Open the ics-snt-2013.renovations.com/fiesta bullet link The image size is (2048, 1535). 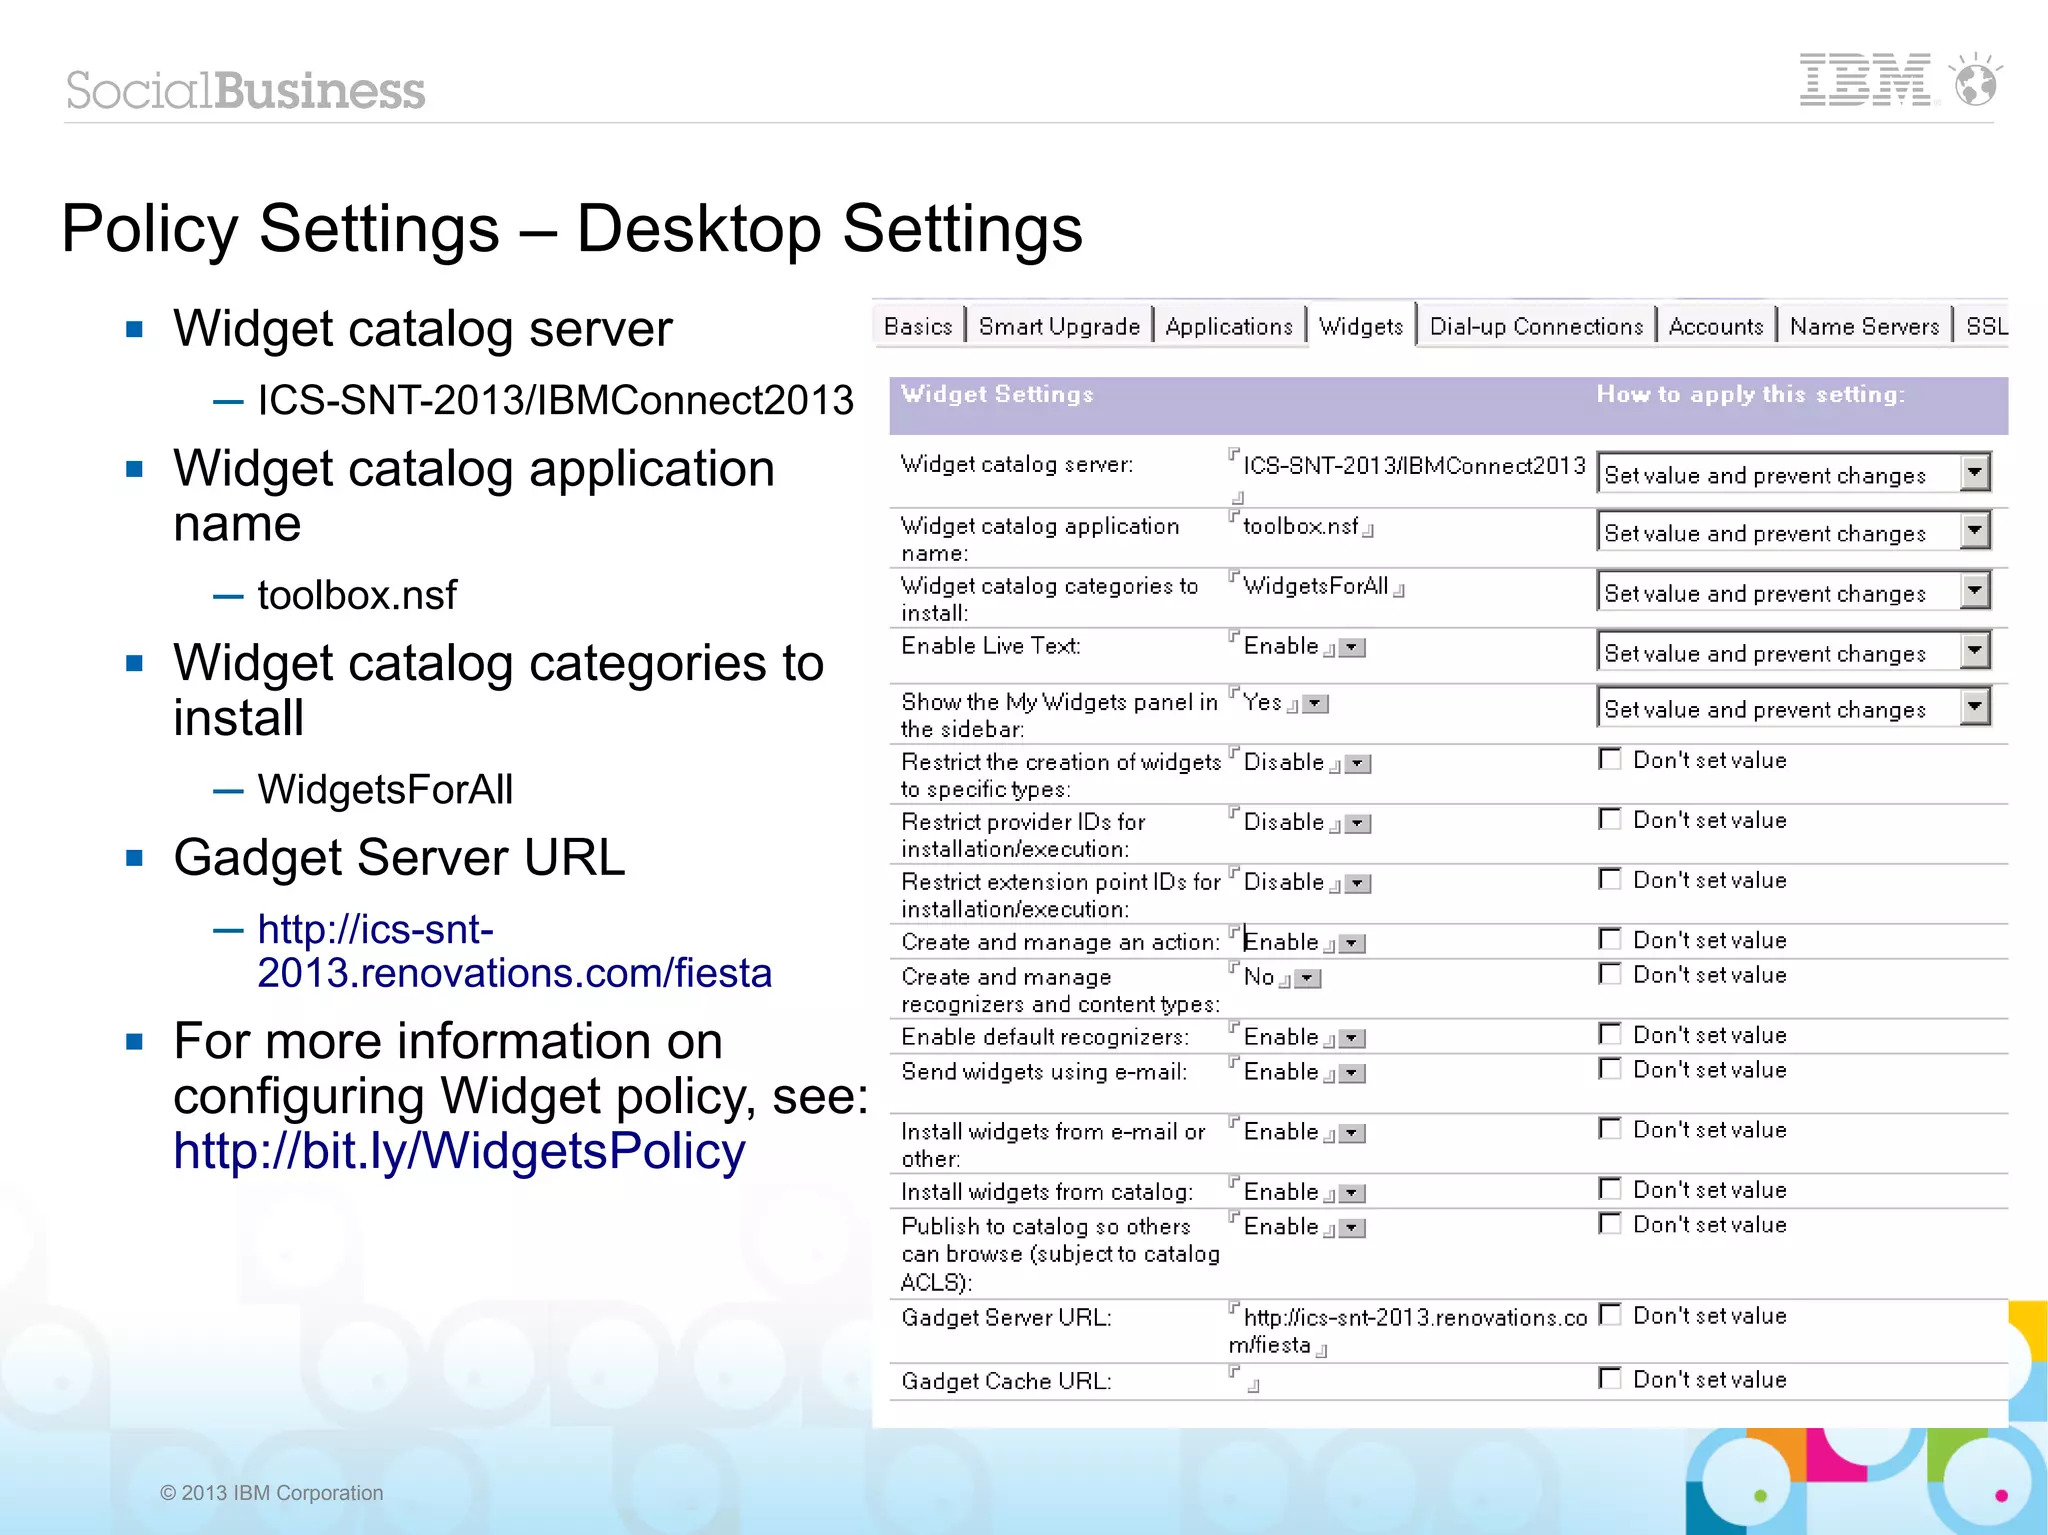click(514, 951)
